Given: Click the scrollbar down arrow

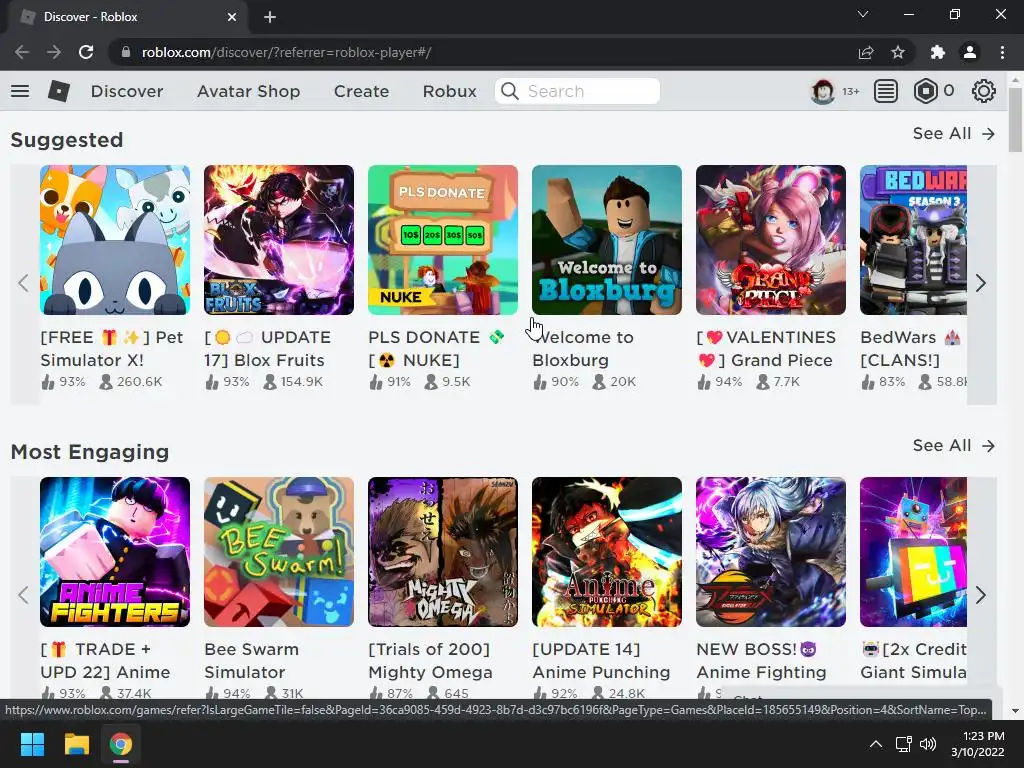Looking at the screenshot, I should [x=1016, y=711].
